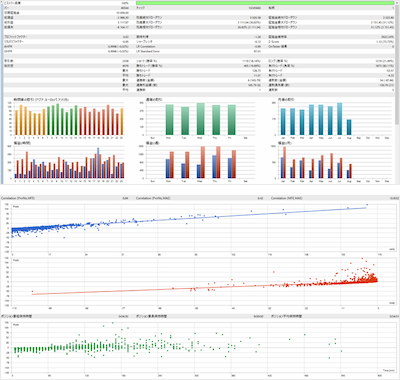Select the ヒストリー品質 row label
400x380 pixels.
12,3
